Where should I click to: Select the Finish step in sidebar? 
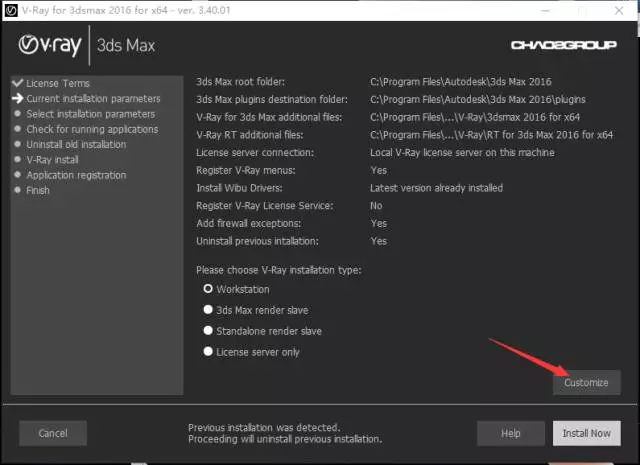coord(38,190)
